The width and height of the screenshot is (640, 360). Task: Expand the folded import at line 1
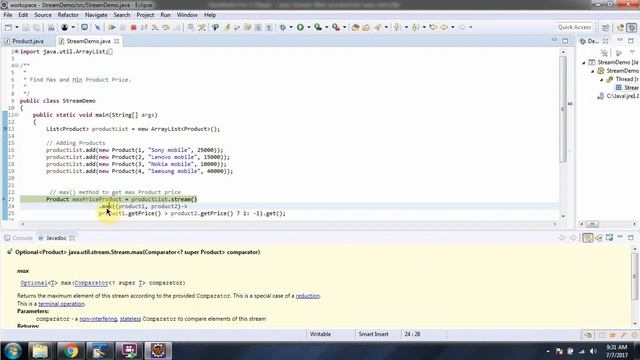(16, 52)
